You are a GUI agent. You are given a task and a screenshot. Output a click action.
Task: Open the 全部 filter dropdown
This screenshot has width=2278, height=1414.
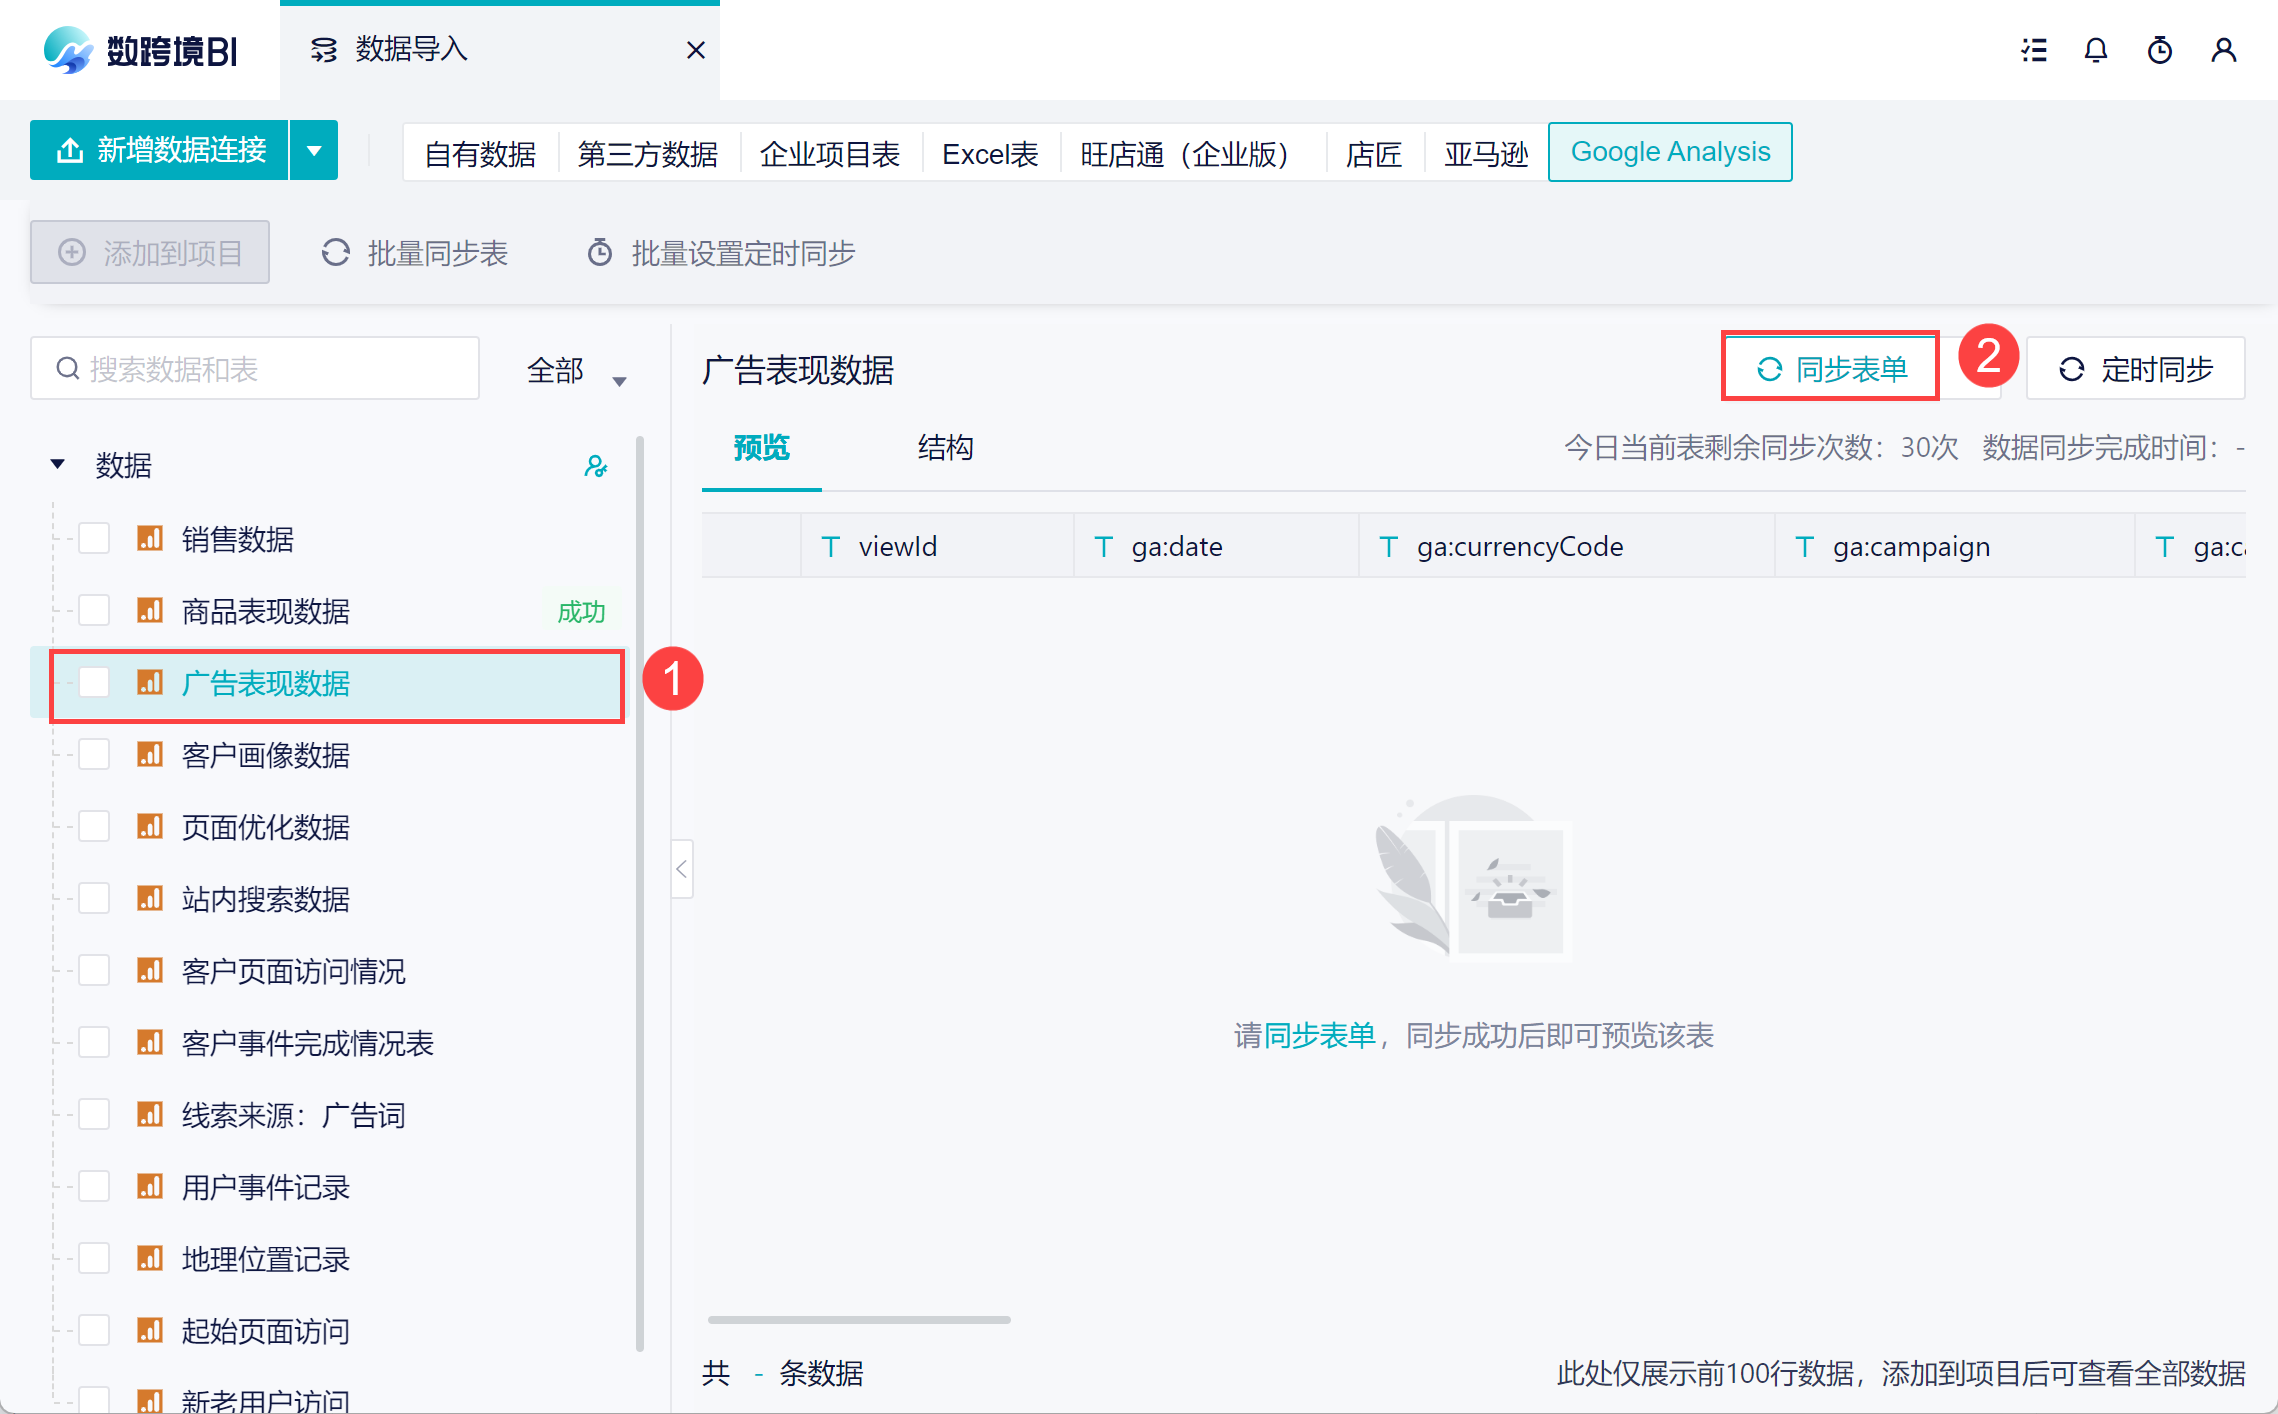(576, 371)
